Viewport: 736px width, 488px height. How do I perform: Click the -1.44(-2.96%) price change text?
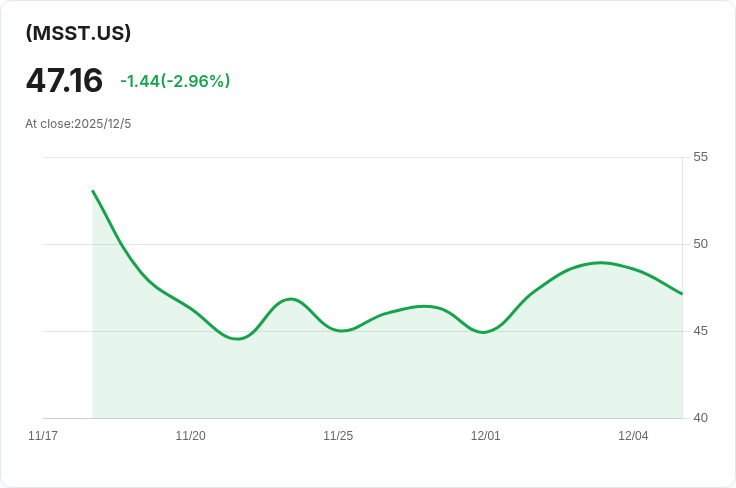175,81
